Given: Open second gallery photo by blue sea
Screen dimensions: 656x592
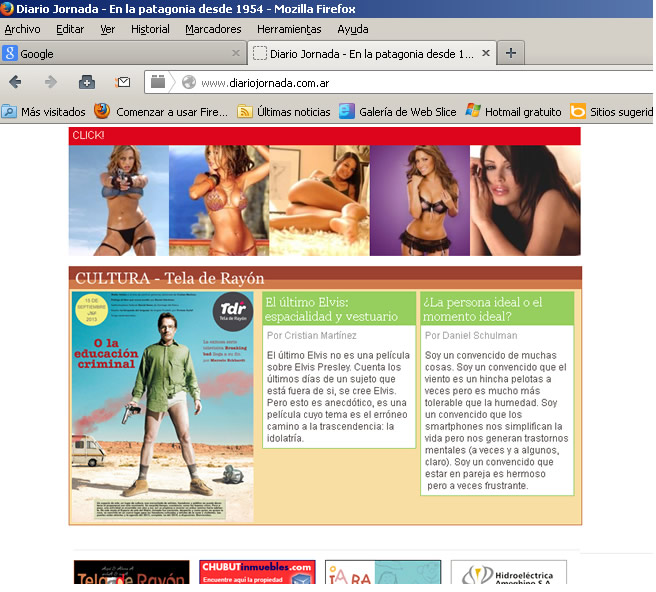Looking at the screenshot, I should [x=219, y=200].
